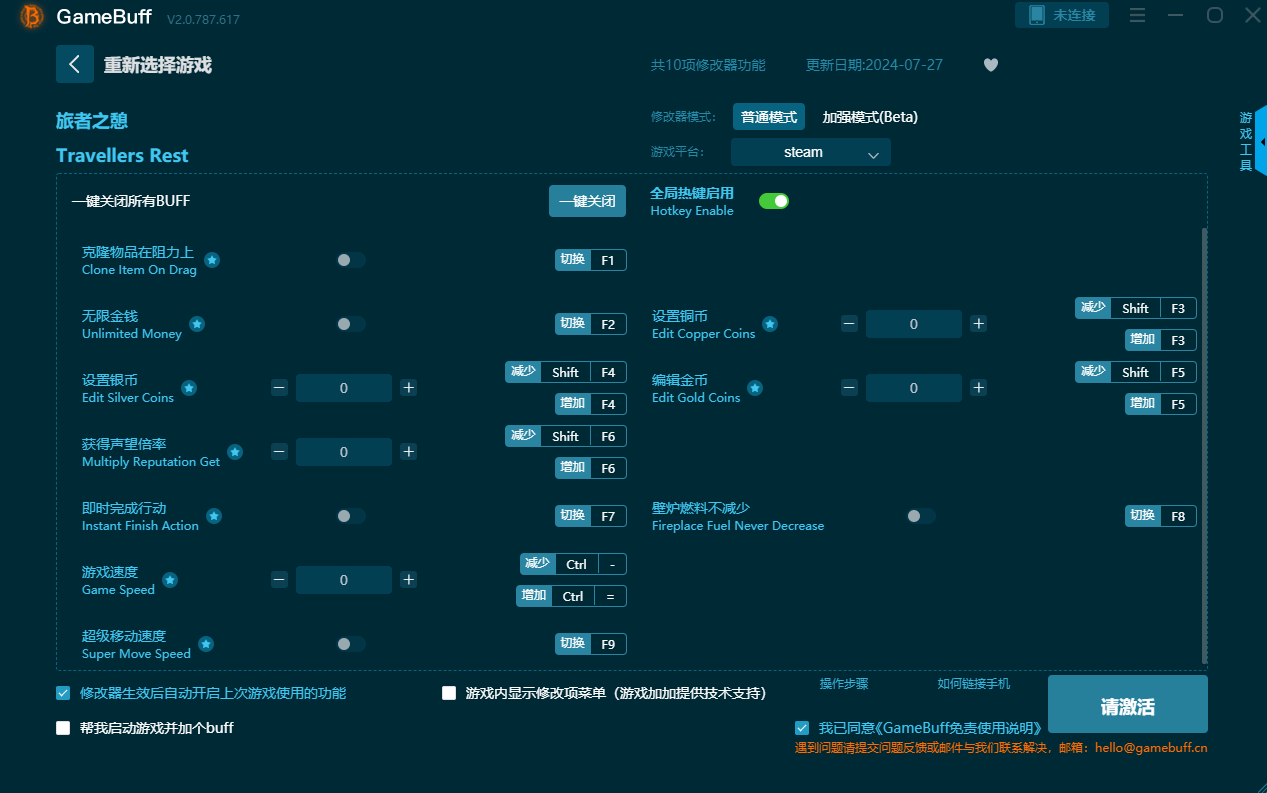Click Ctrl = increase hotkey for Game Speed
Viewport: 1267px width, 793px height.
click(x=572, y=596)
